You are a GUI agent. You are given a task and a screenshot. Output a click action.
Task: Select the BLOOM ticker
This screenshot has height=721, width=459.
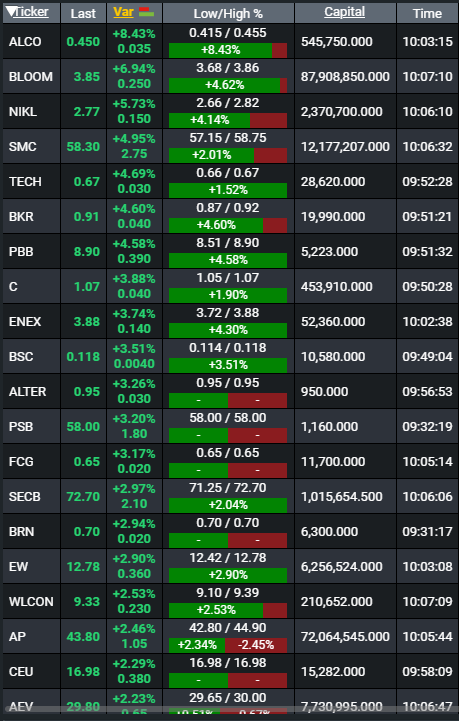(x=31, y=76)
